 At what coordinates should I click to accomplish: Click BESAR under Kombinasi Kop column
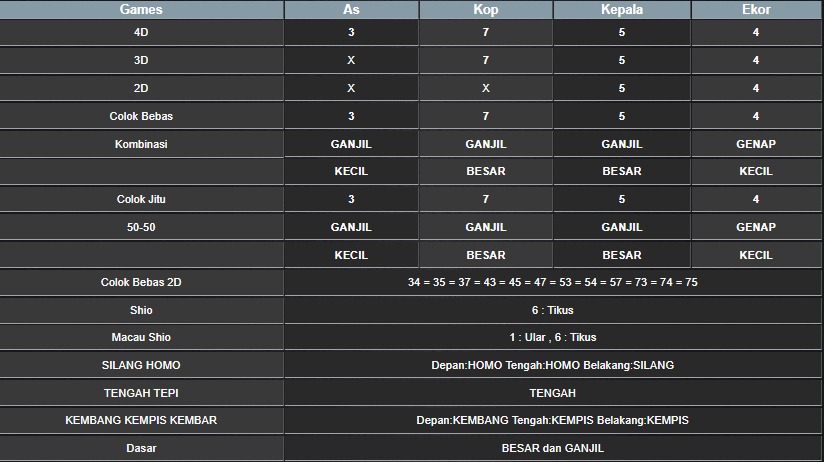click(486, 171)
